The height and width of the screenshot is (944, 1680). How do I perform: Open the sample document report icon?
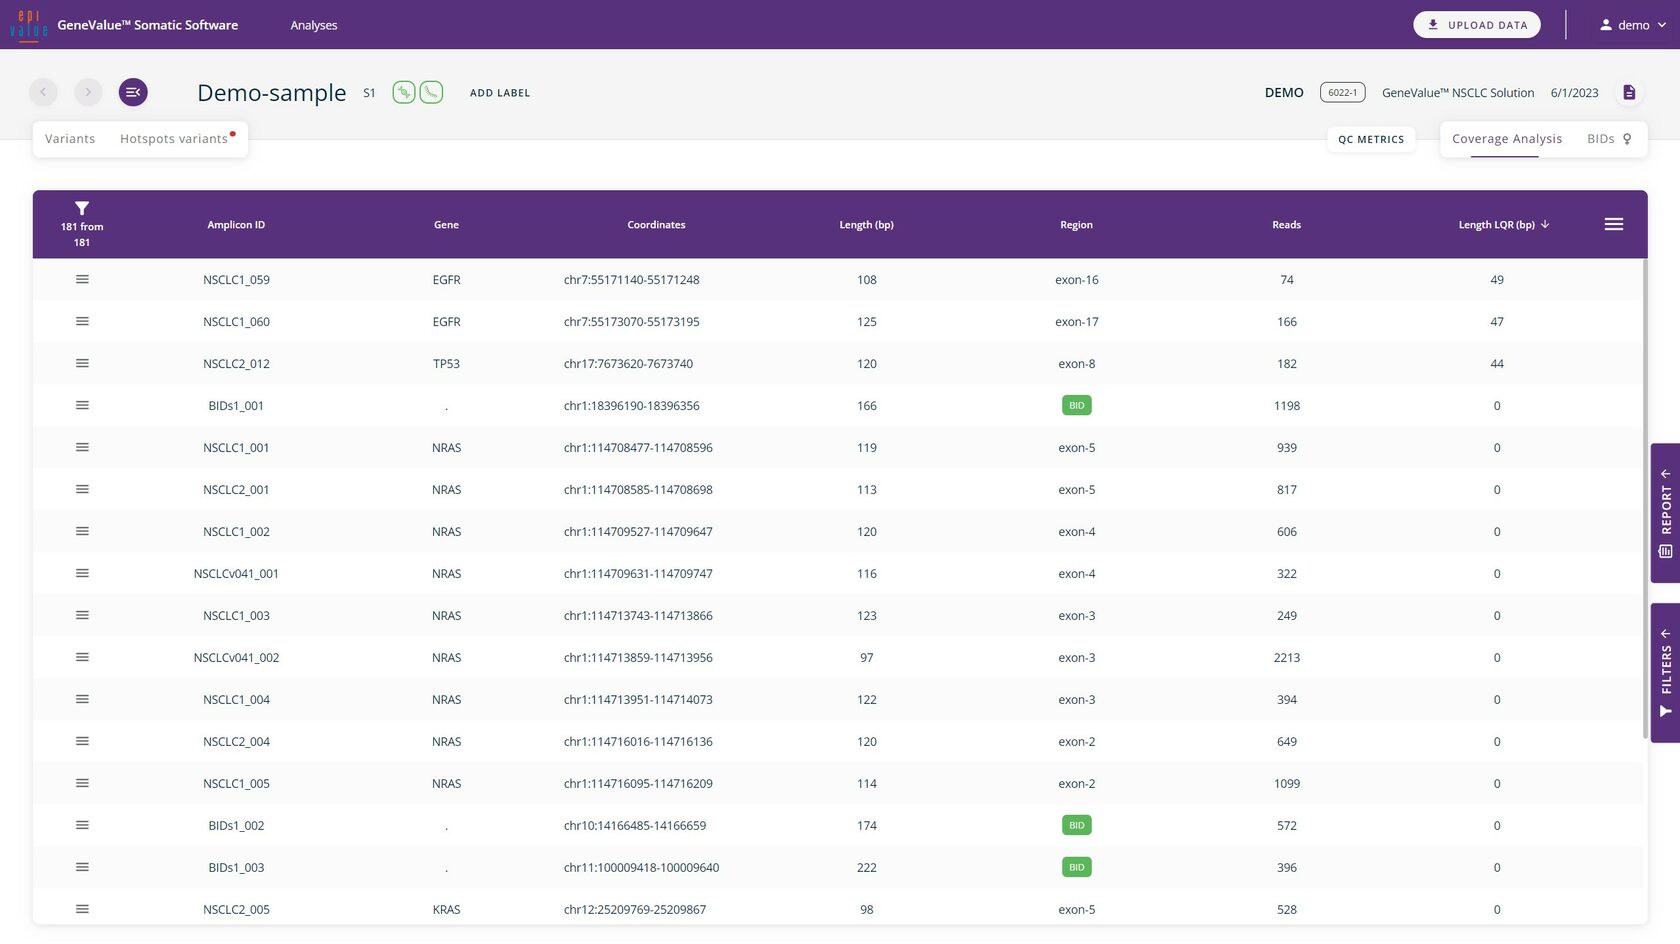click(1629, 92)
